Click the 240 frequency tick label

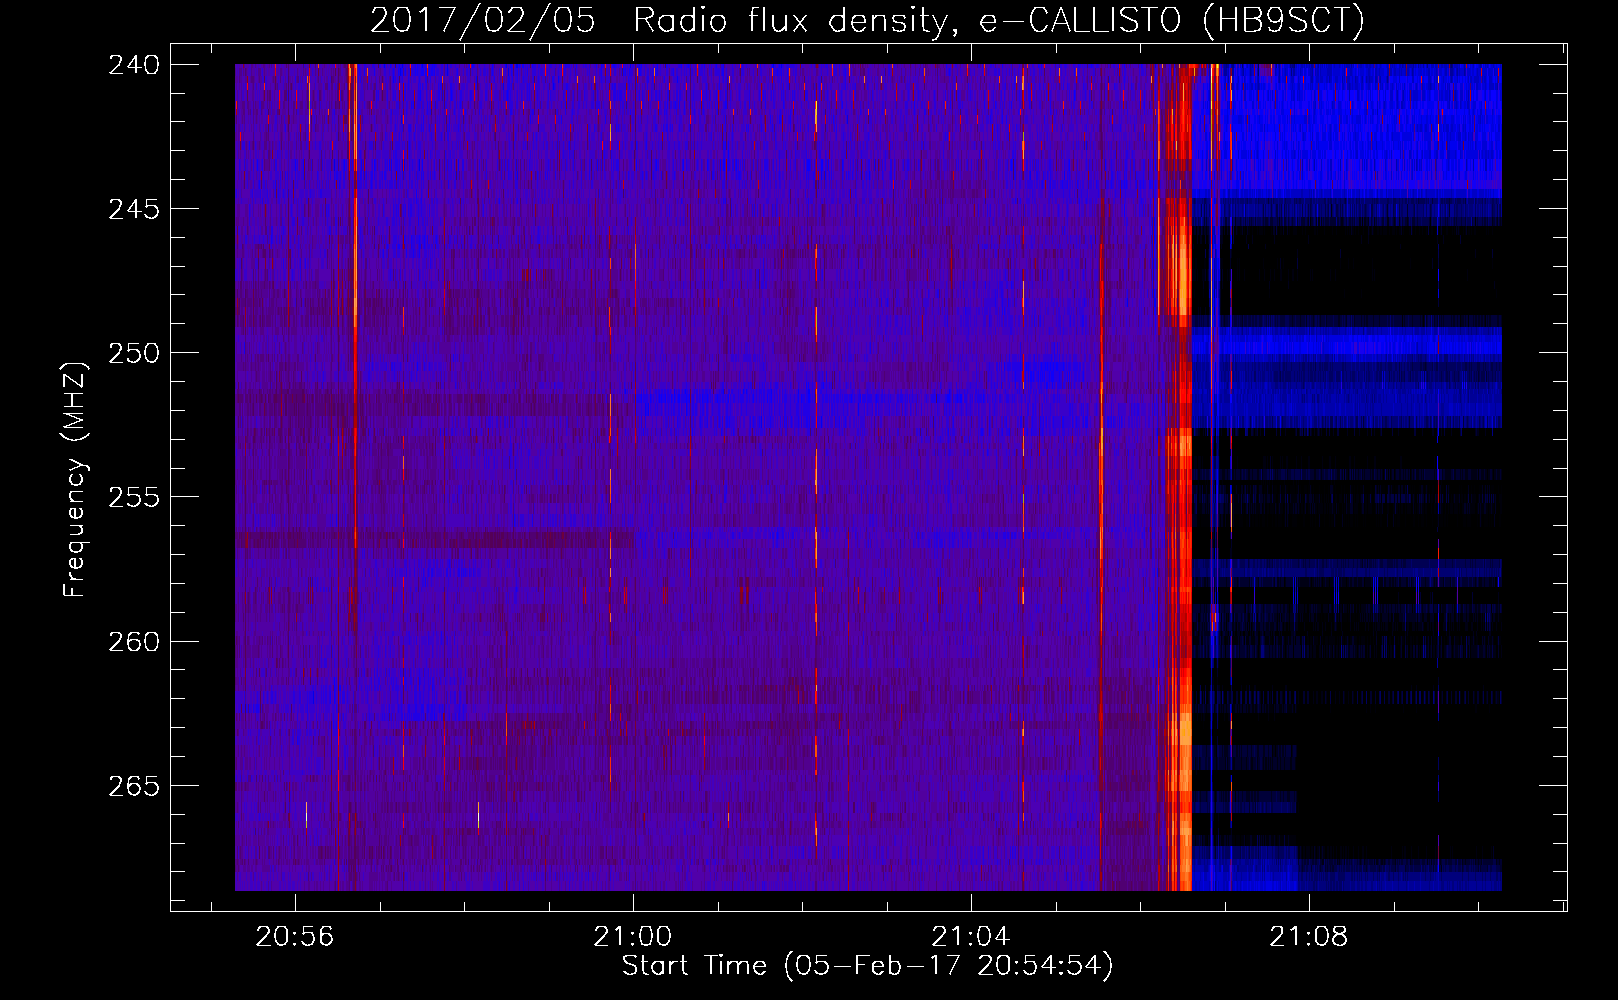pyautogui.click(x=133, y=65)
